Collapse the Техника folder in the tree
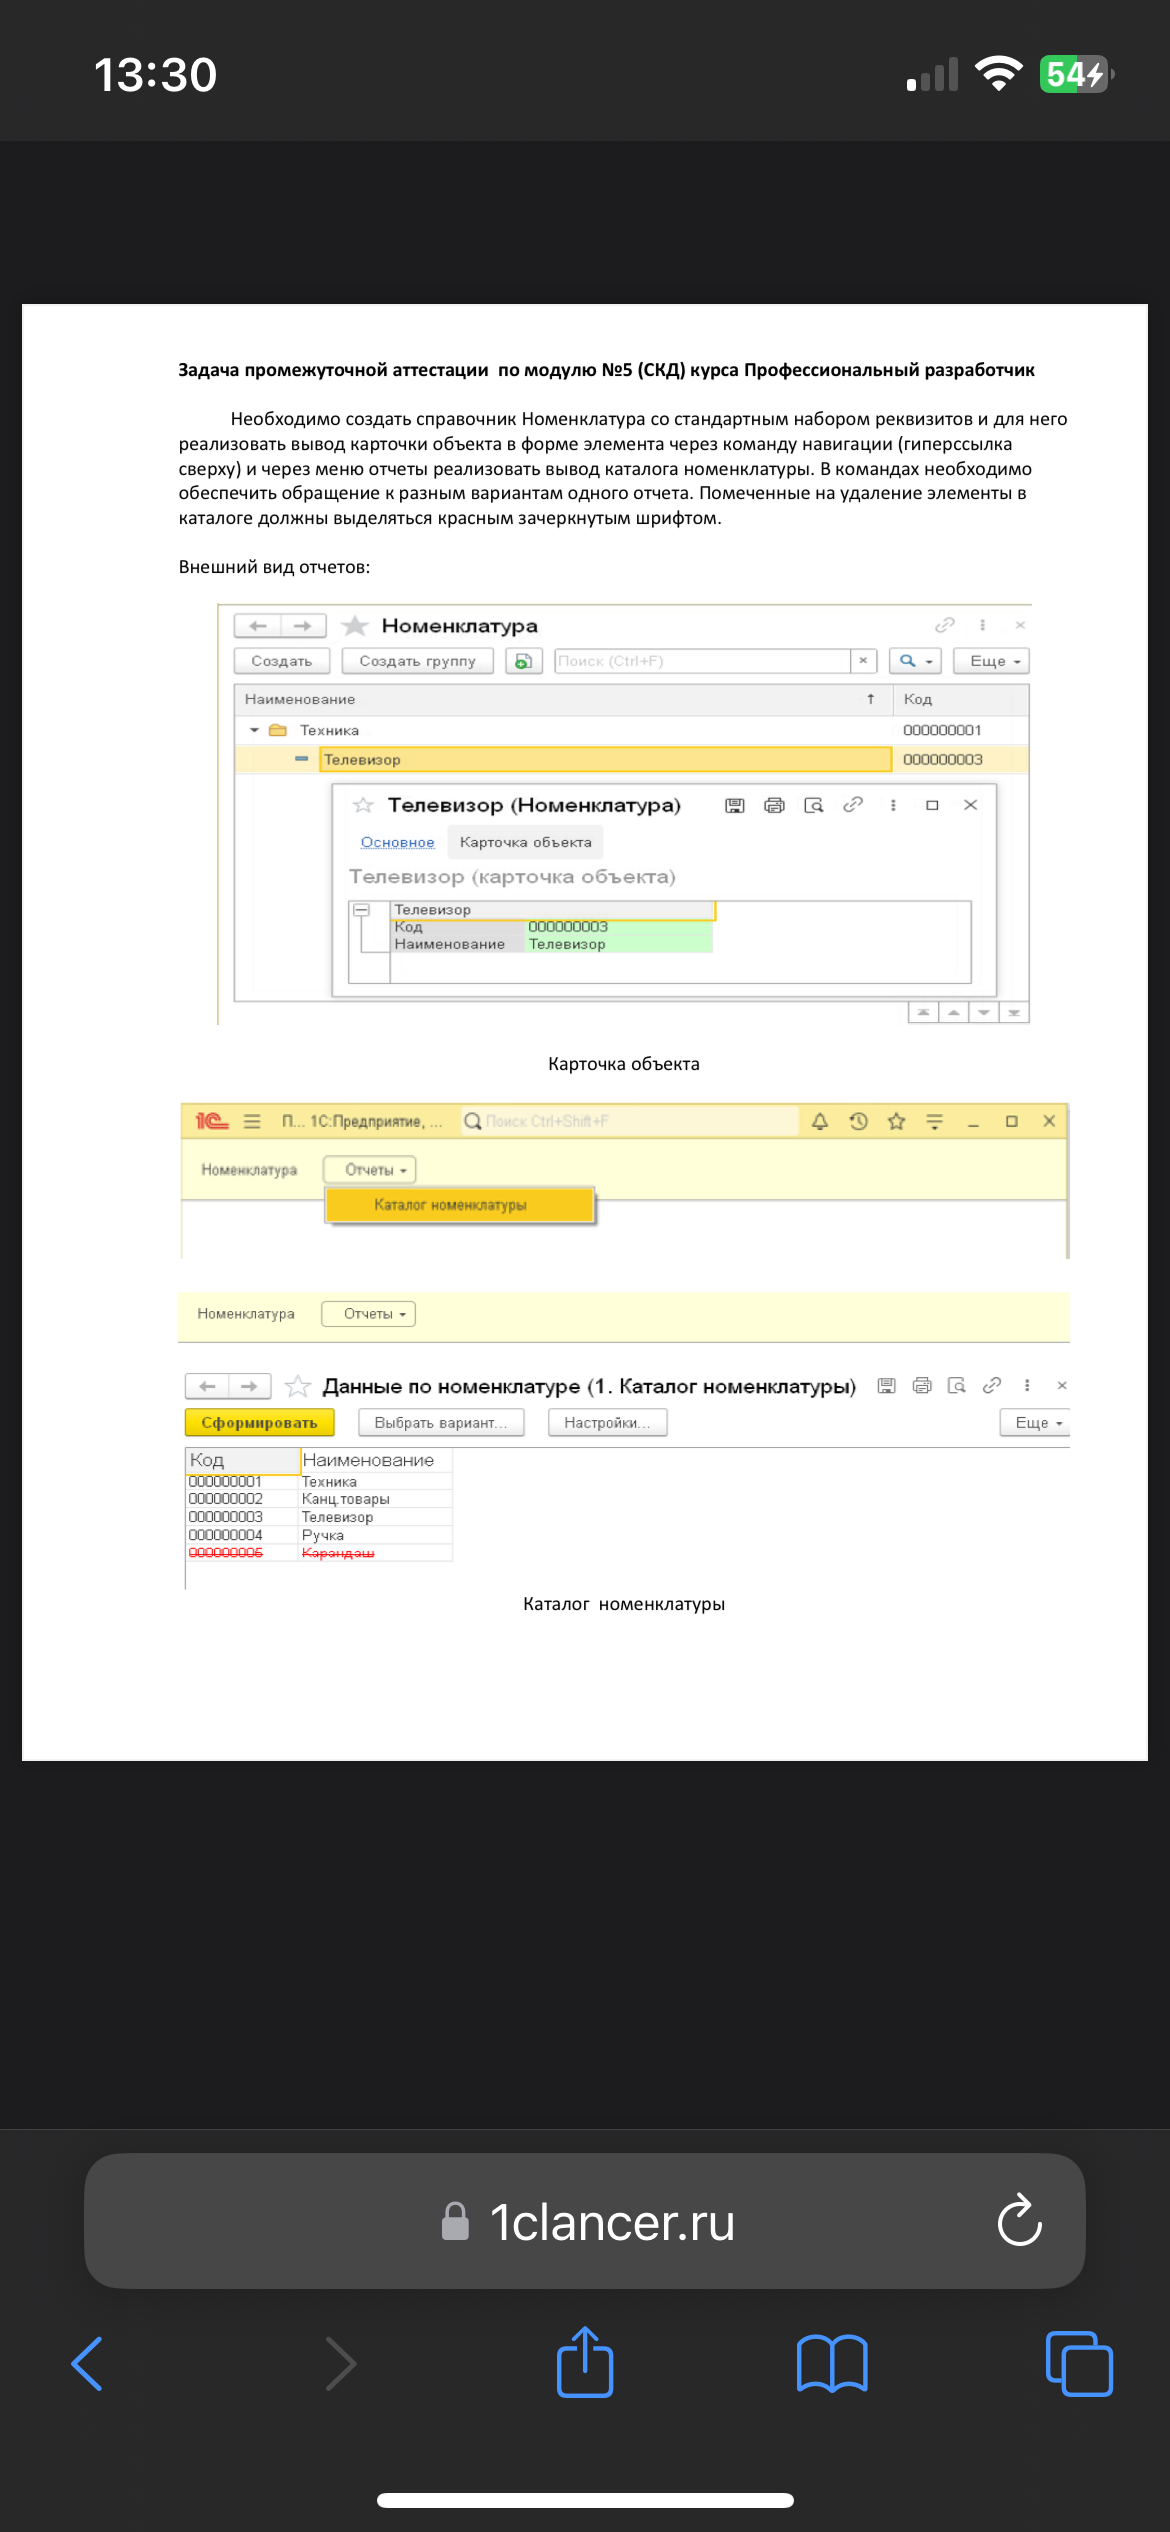 [x=254, y=730]
